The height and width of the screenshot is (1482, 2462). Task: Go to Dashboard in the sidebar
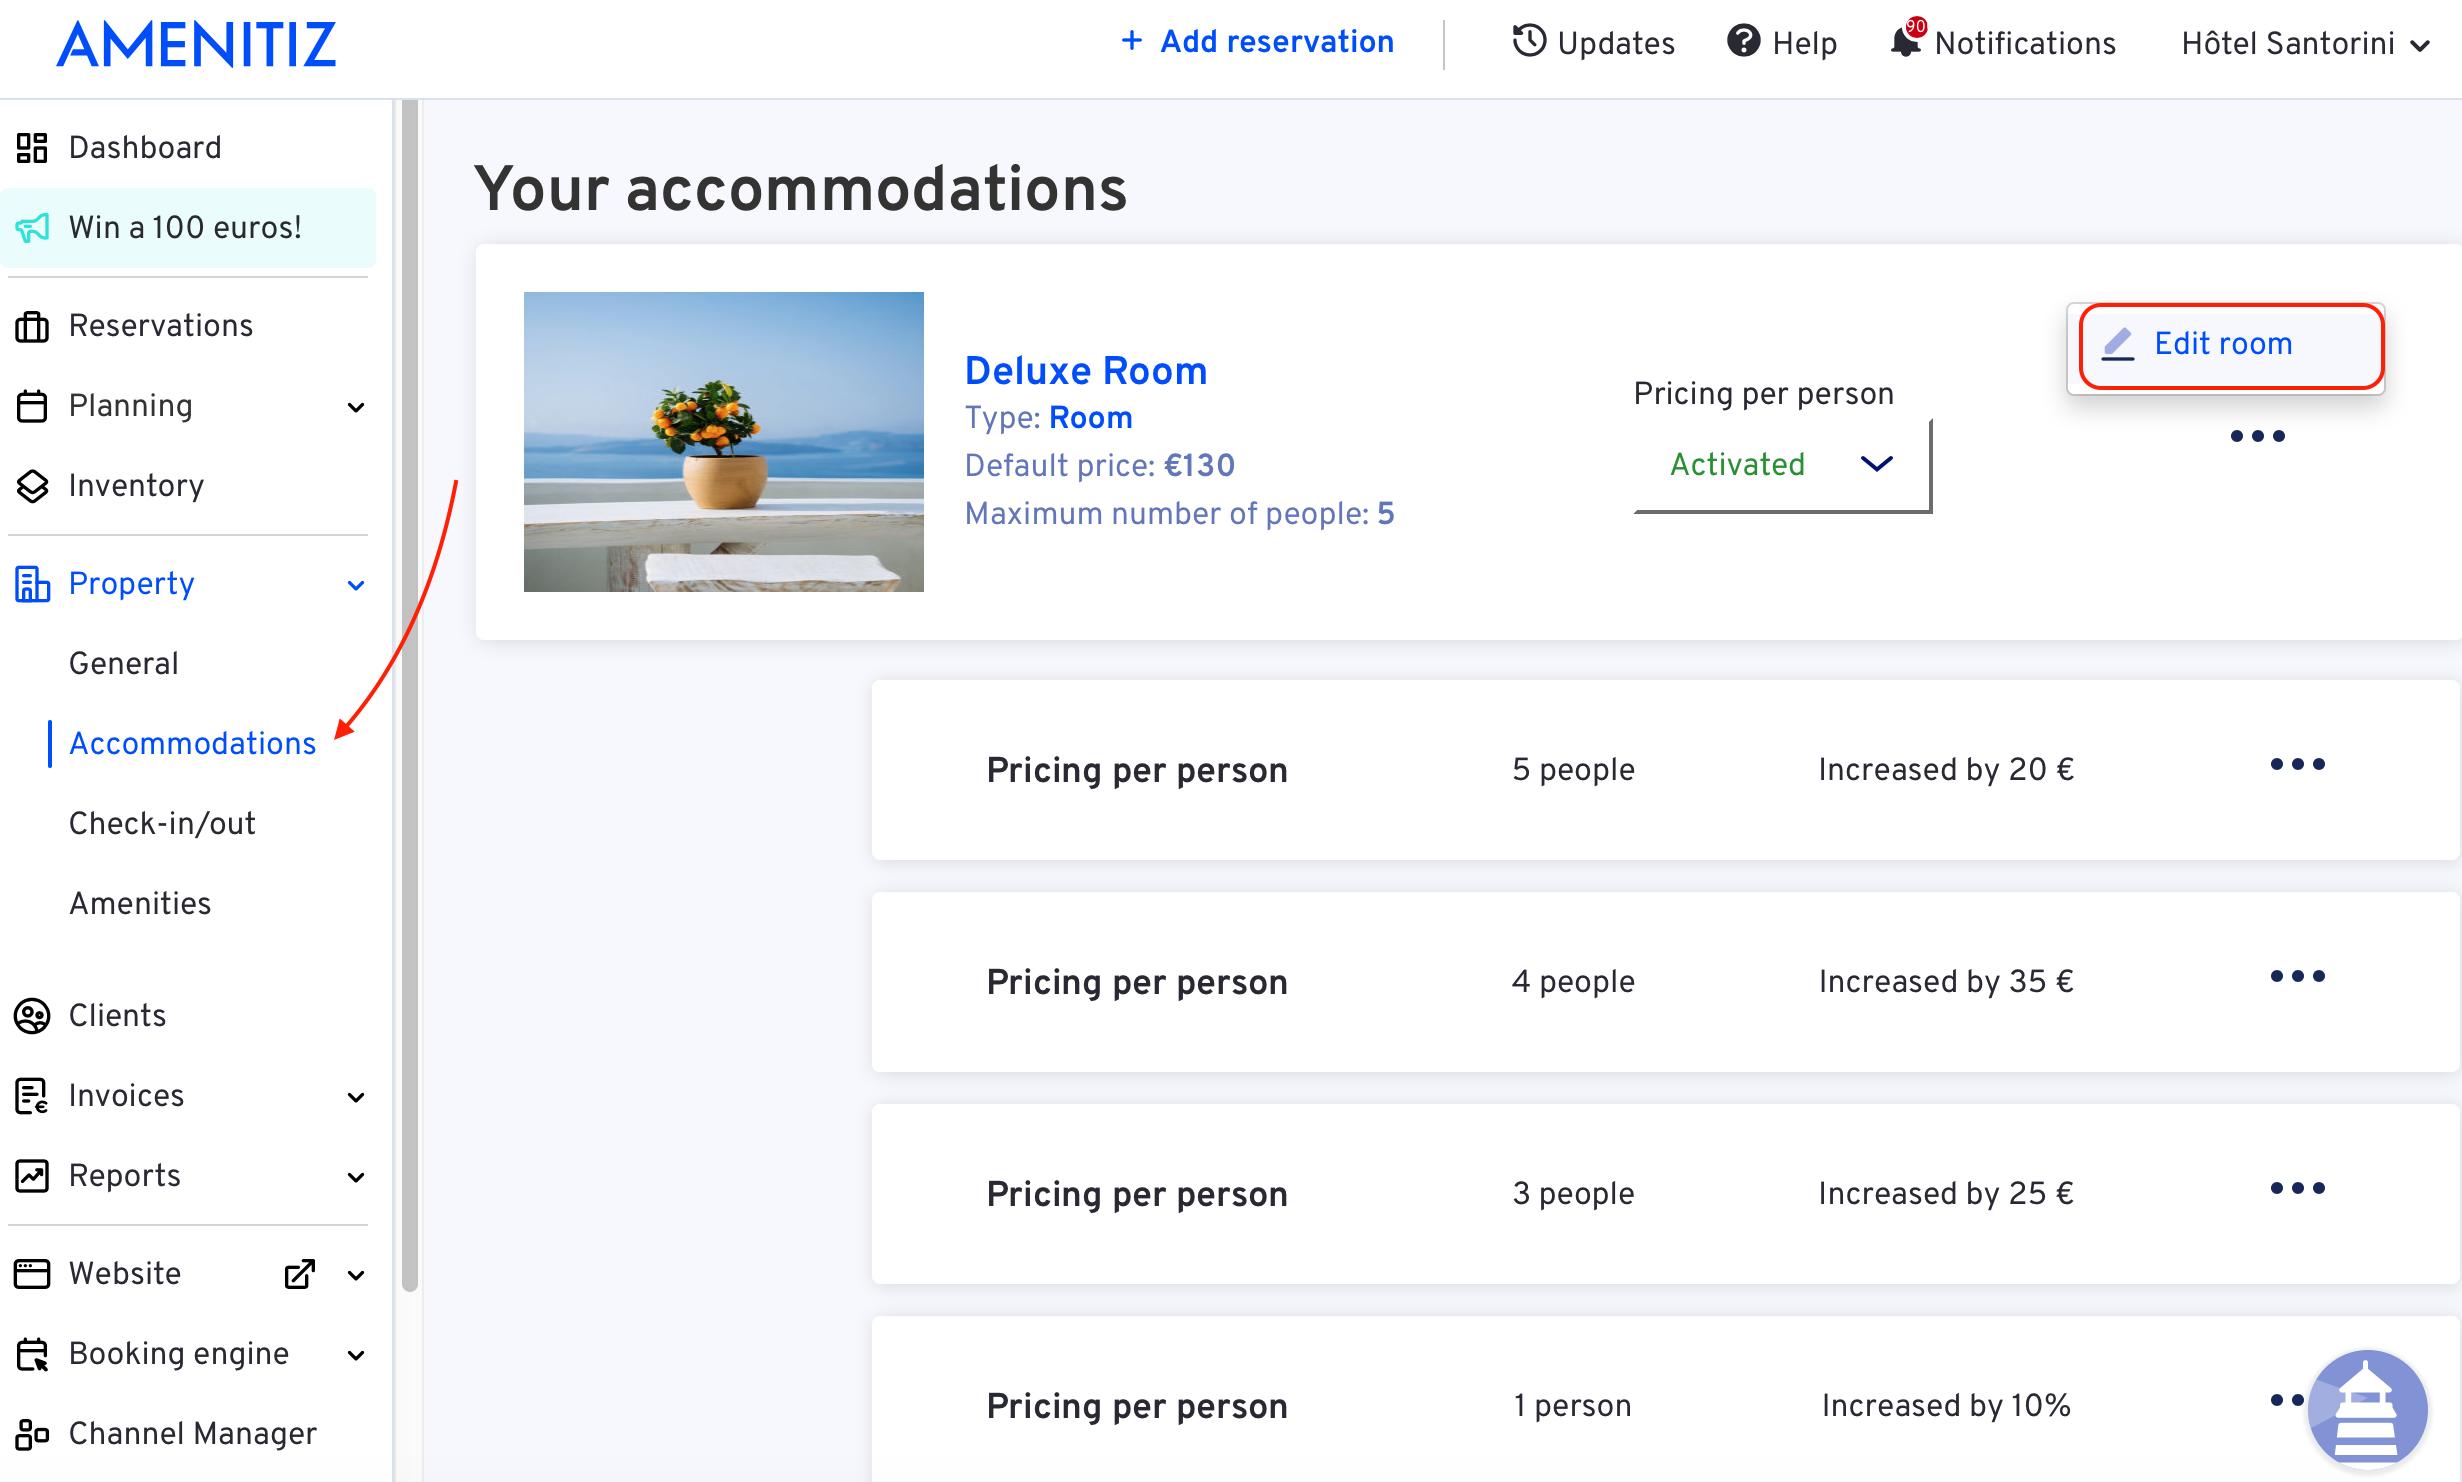pyautogui.click(x=144, y=148)
